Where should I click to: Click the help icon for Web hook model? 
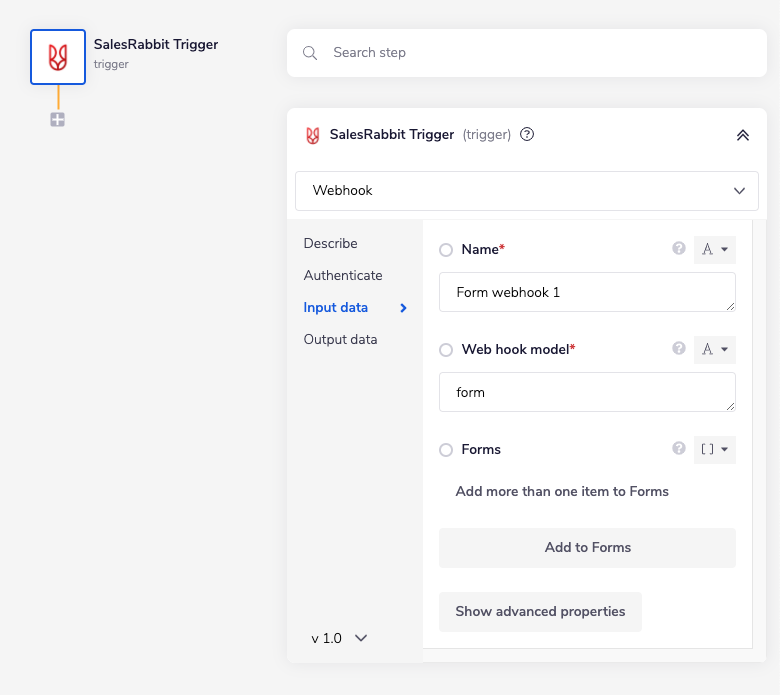point(679,349)
